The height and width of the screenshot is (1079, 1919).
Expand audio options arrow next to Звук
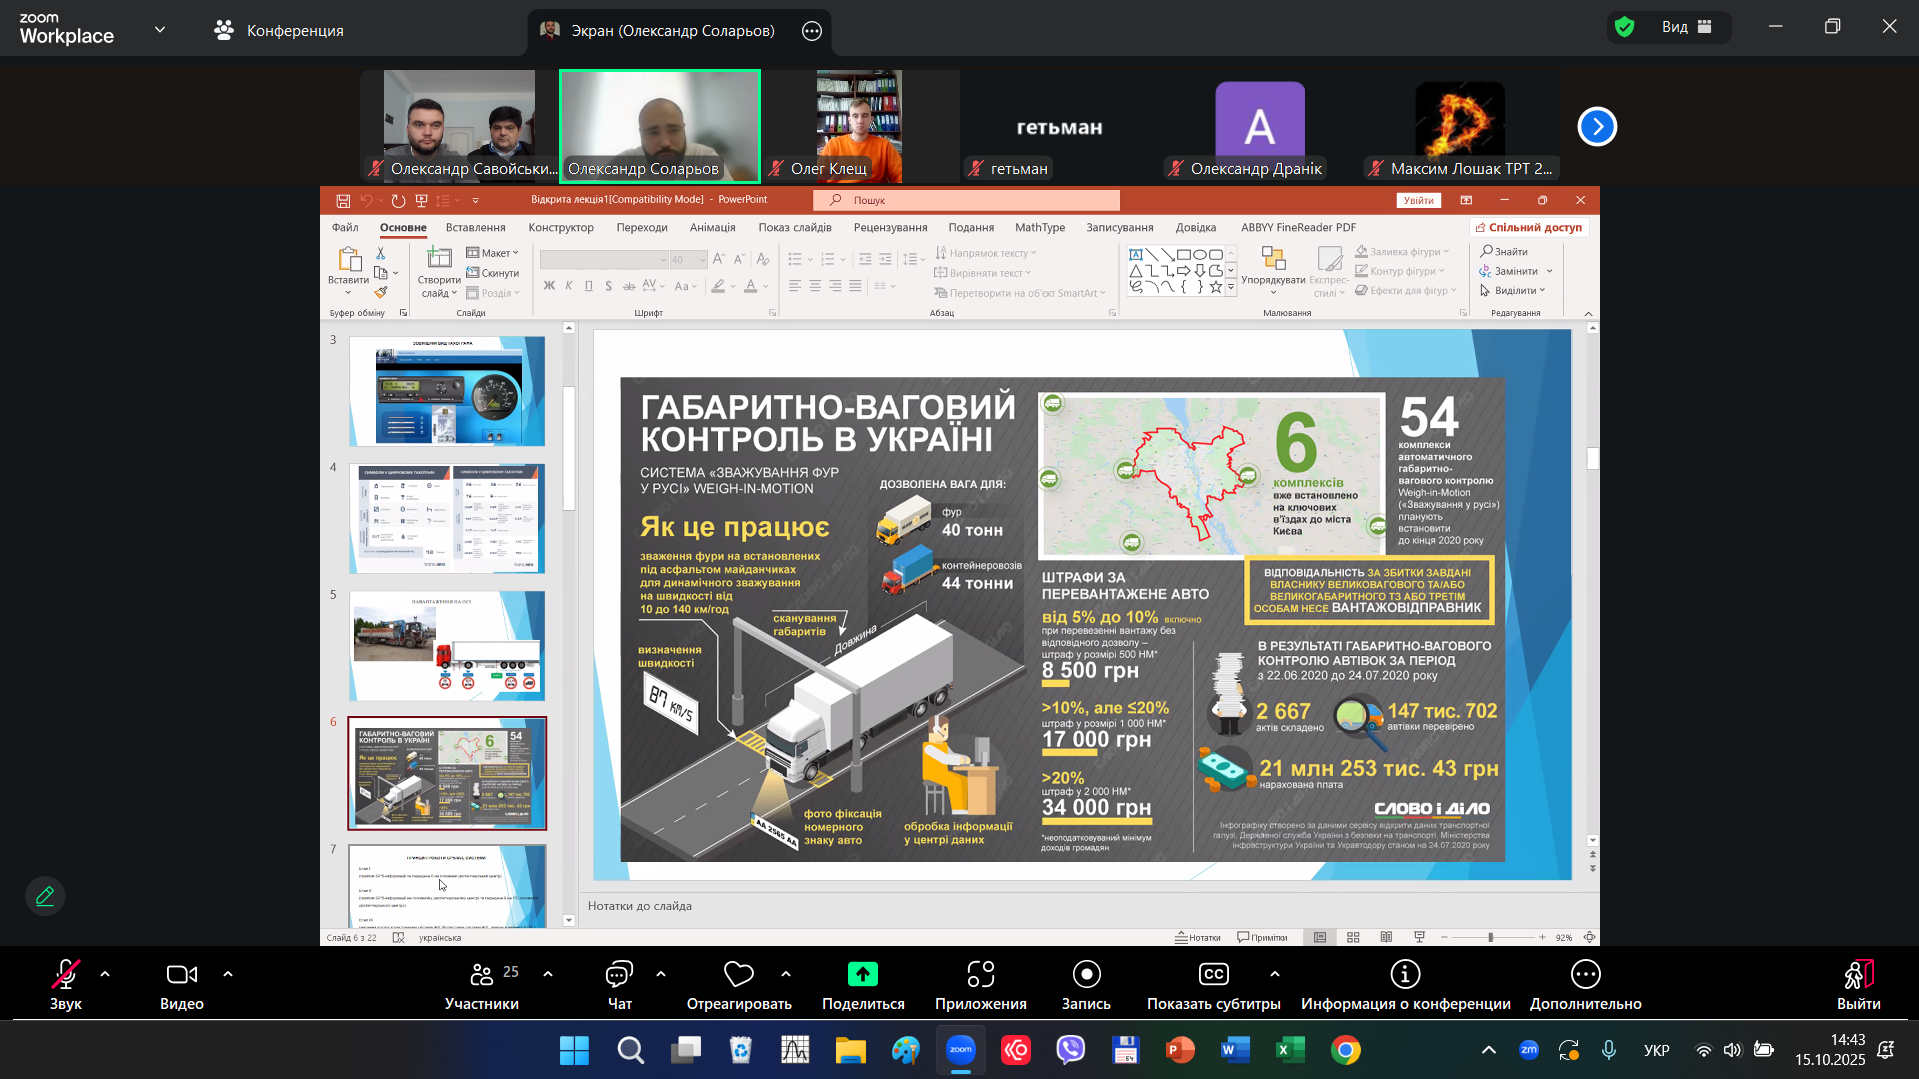point(105,974)
